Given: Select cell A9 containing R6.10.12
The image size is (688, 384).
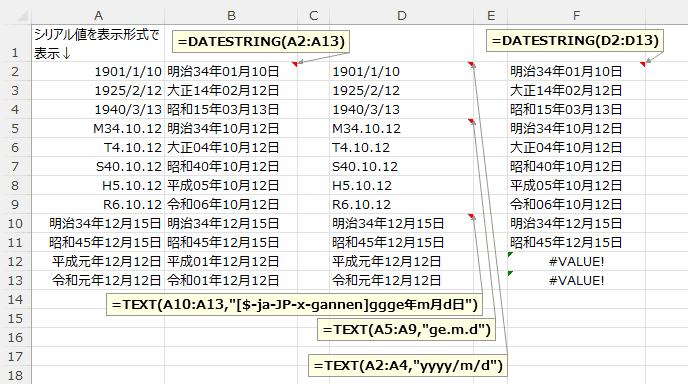Looking at the screenshot, I should 98,205.
